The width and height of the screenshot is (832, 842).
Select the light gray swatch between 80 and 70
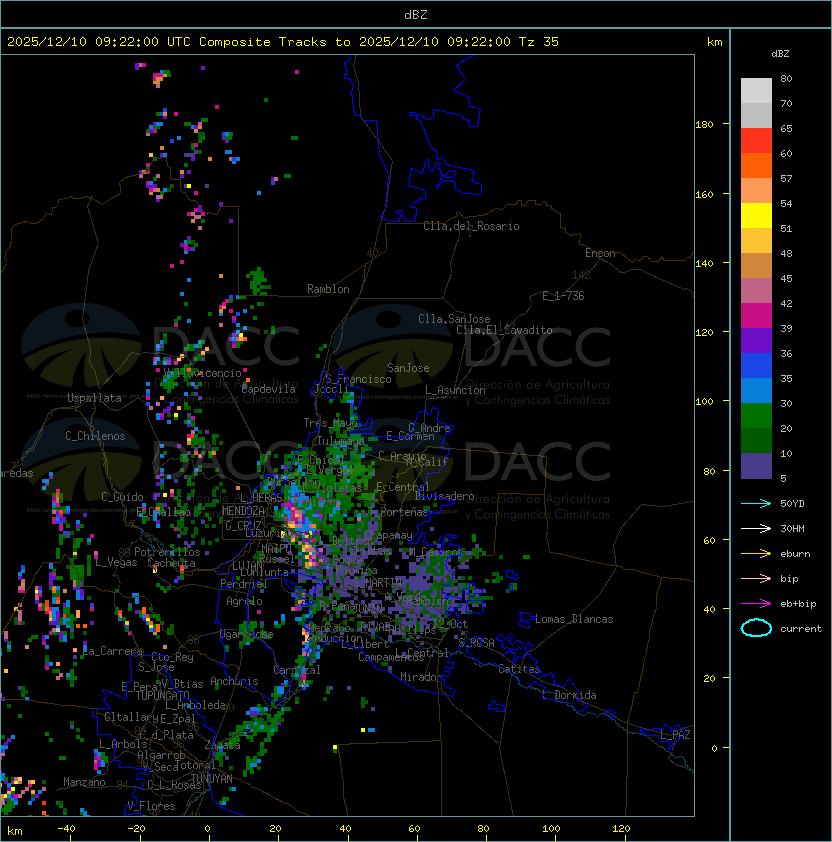tap(756, 91)
